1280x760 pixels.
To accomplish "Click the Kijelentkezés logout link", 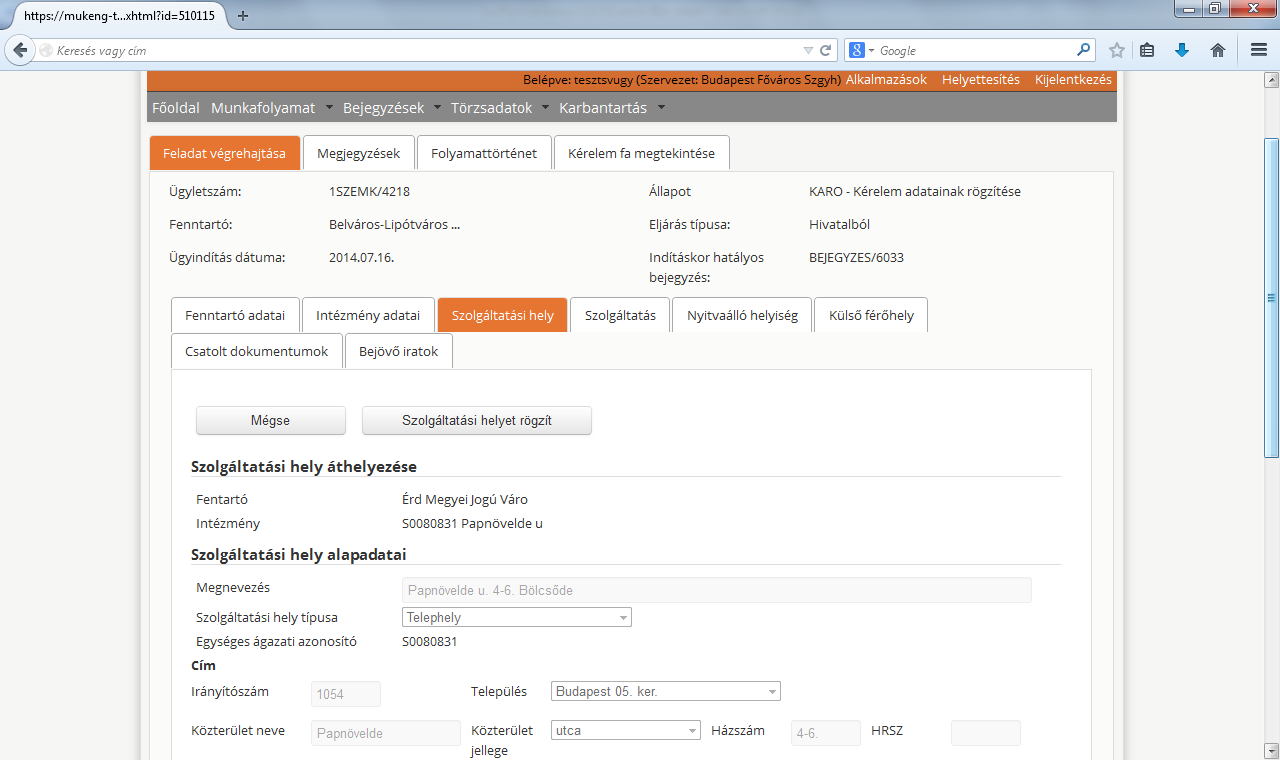I will tap(1073, 80).
